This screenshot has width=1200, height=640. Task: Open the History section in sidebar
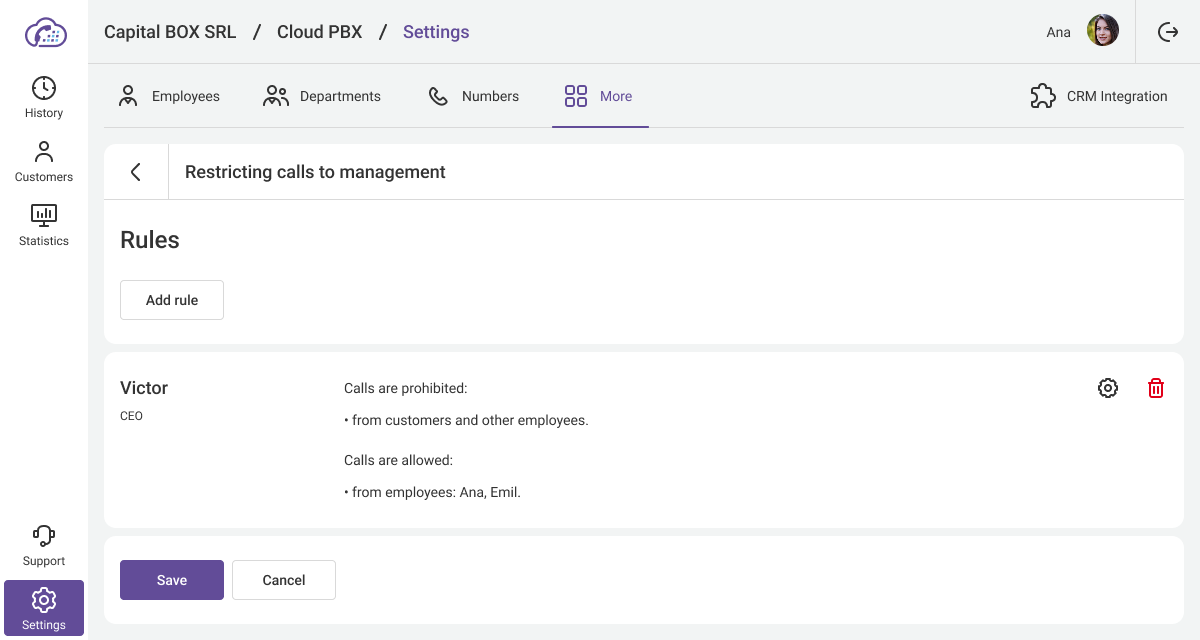pos(44,97)
